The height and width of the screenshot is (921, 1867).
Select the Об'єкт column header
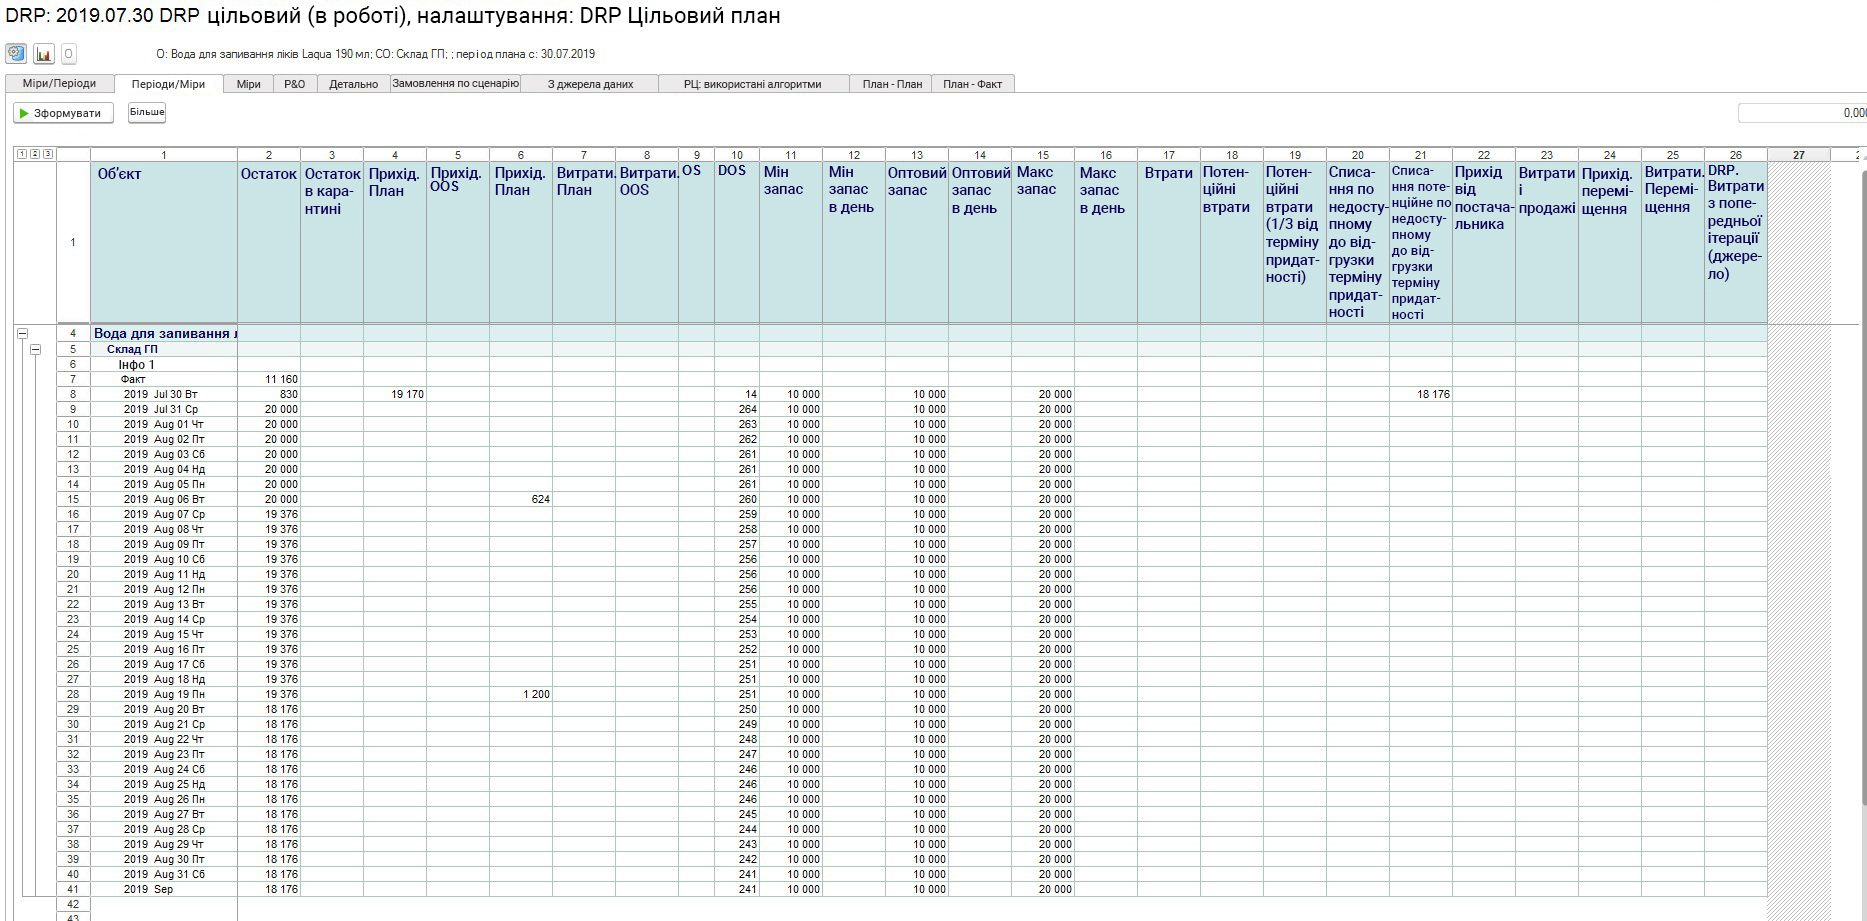click(164, 242)
